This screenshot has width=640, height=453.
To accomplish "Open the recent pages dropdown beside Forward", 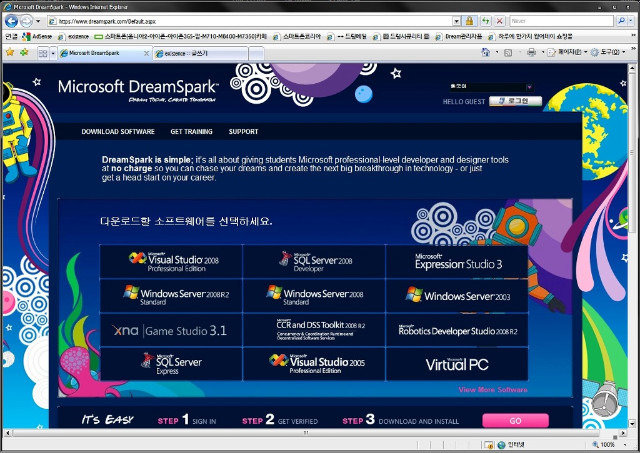I will (38, 21).
